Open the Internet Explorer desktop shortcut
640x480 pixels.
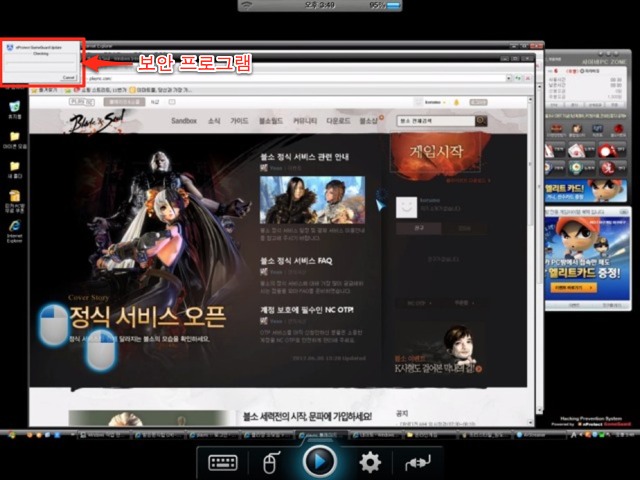coord(14,231)
